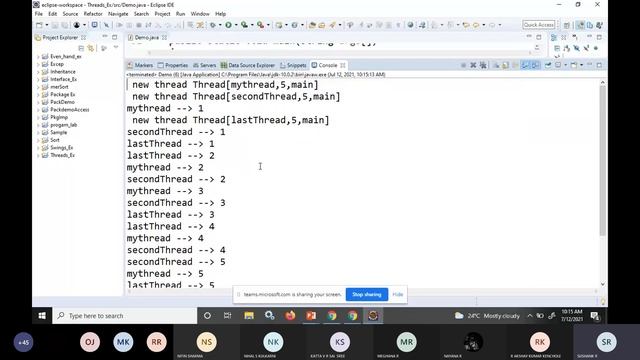Click the Collapse All icon in Project Explorer
Screen dimensions: 640x360
(x=81, y=48)
